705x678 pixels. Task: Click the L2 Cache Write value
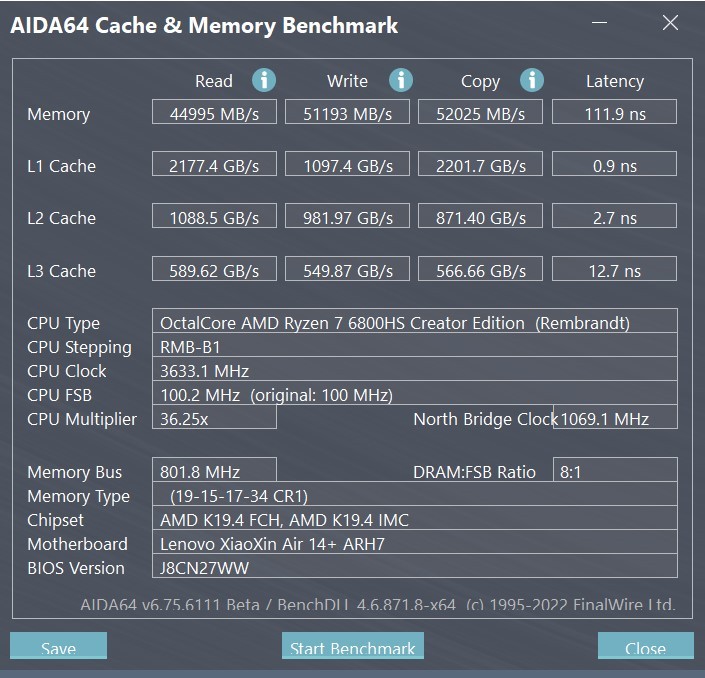[x=347, y=217]
